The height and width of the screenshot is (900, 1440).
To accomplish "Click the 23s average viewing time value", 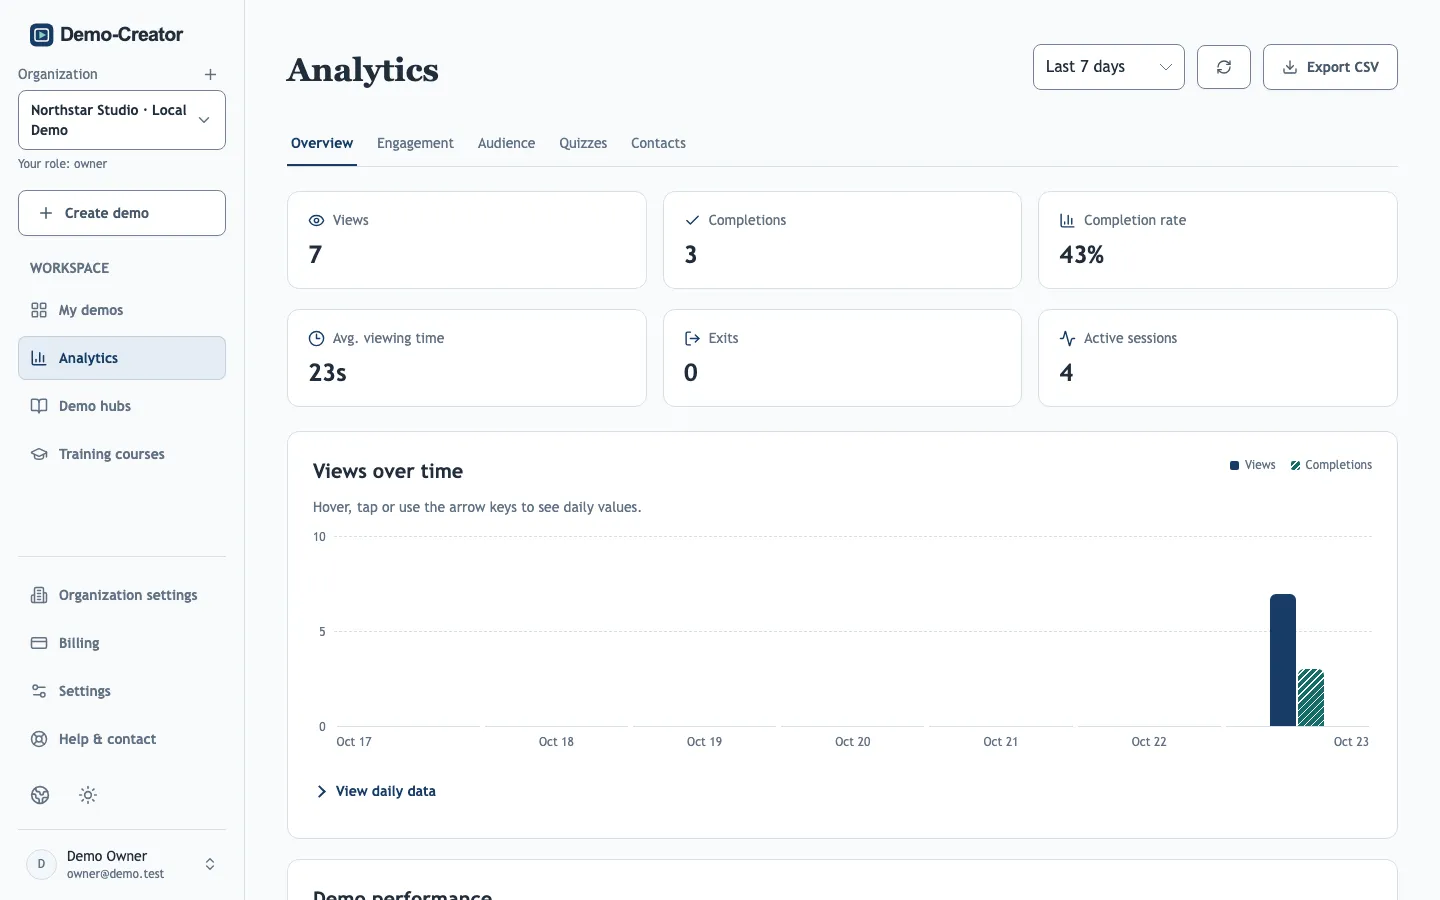I will pos(328,373).
